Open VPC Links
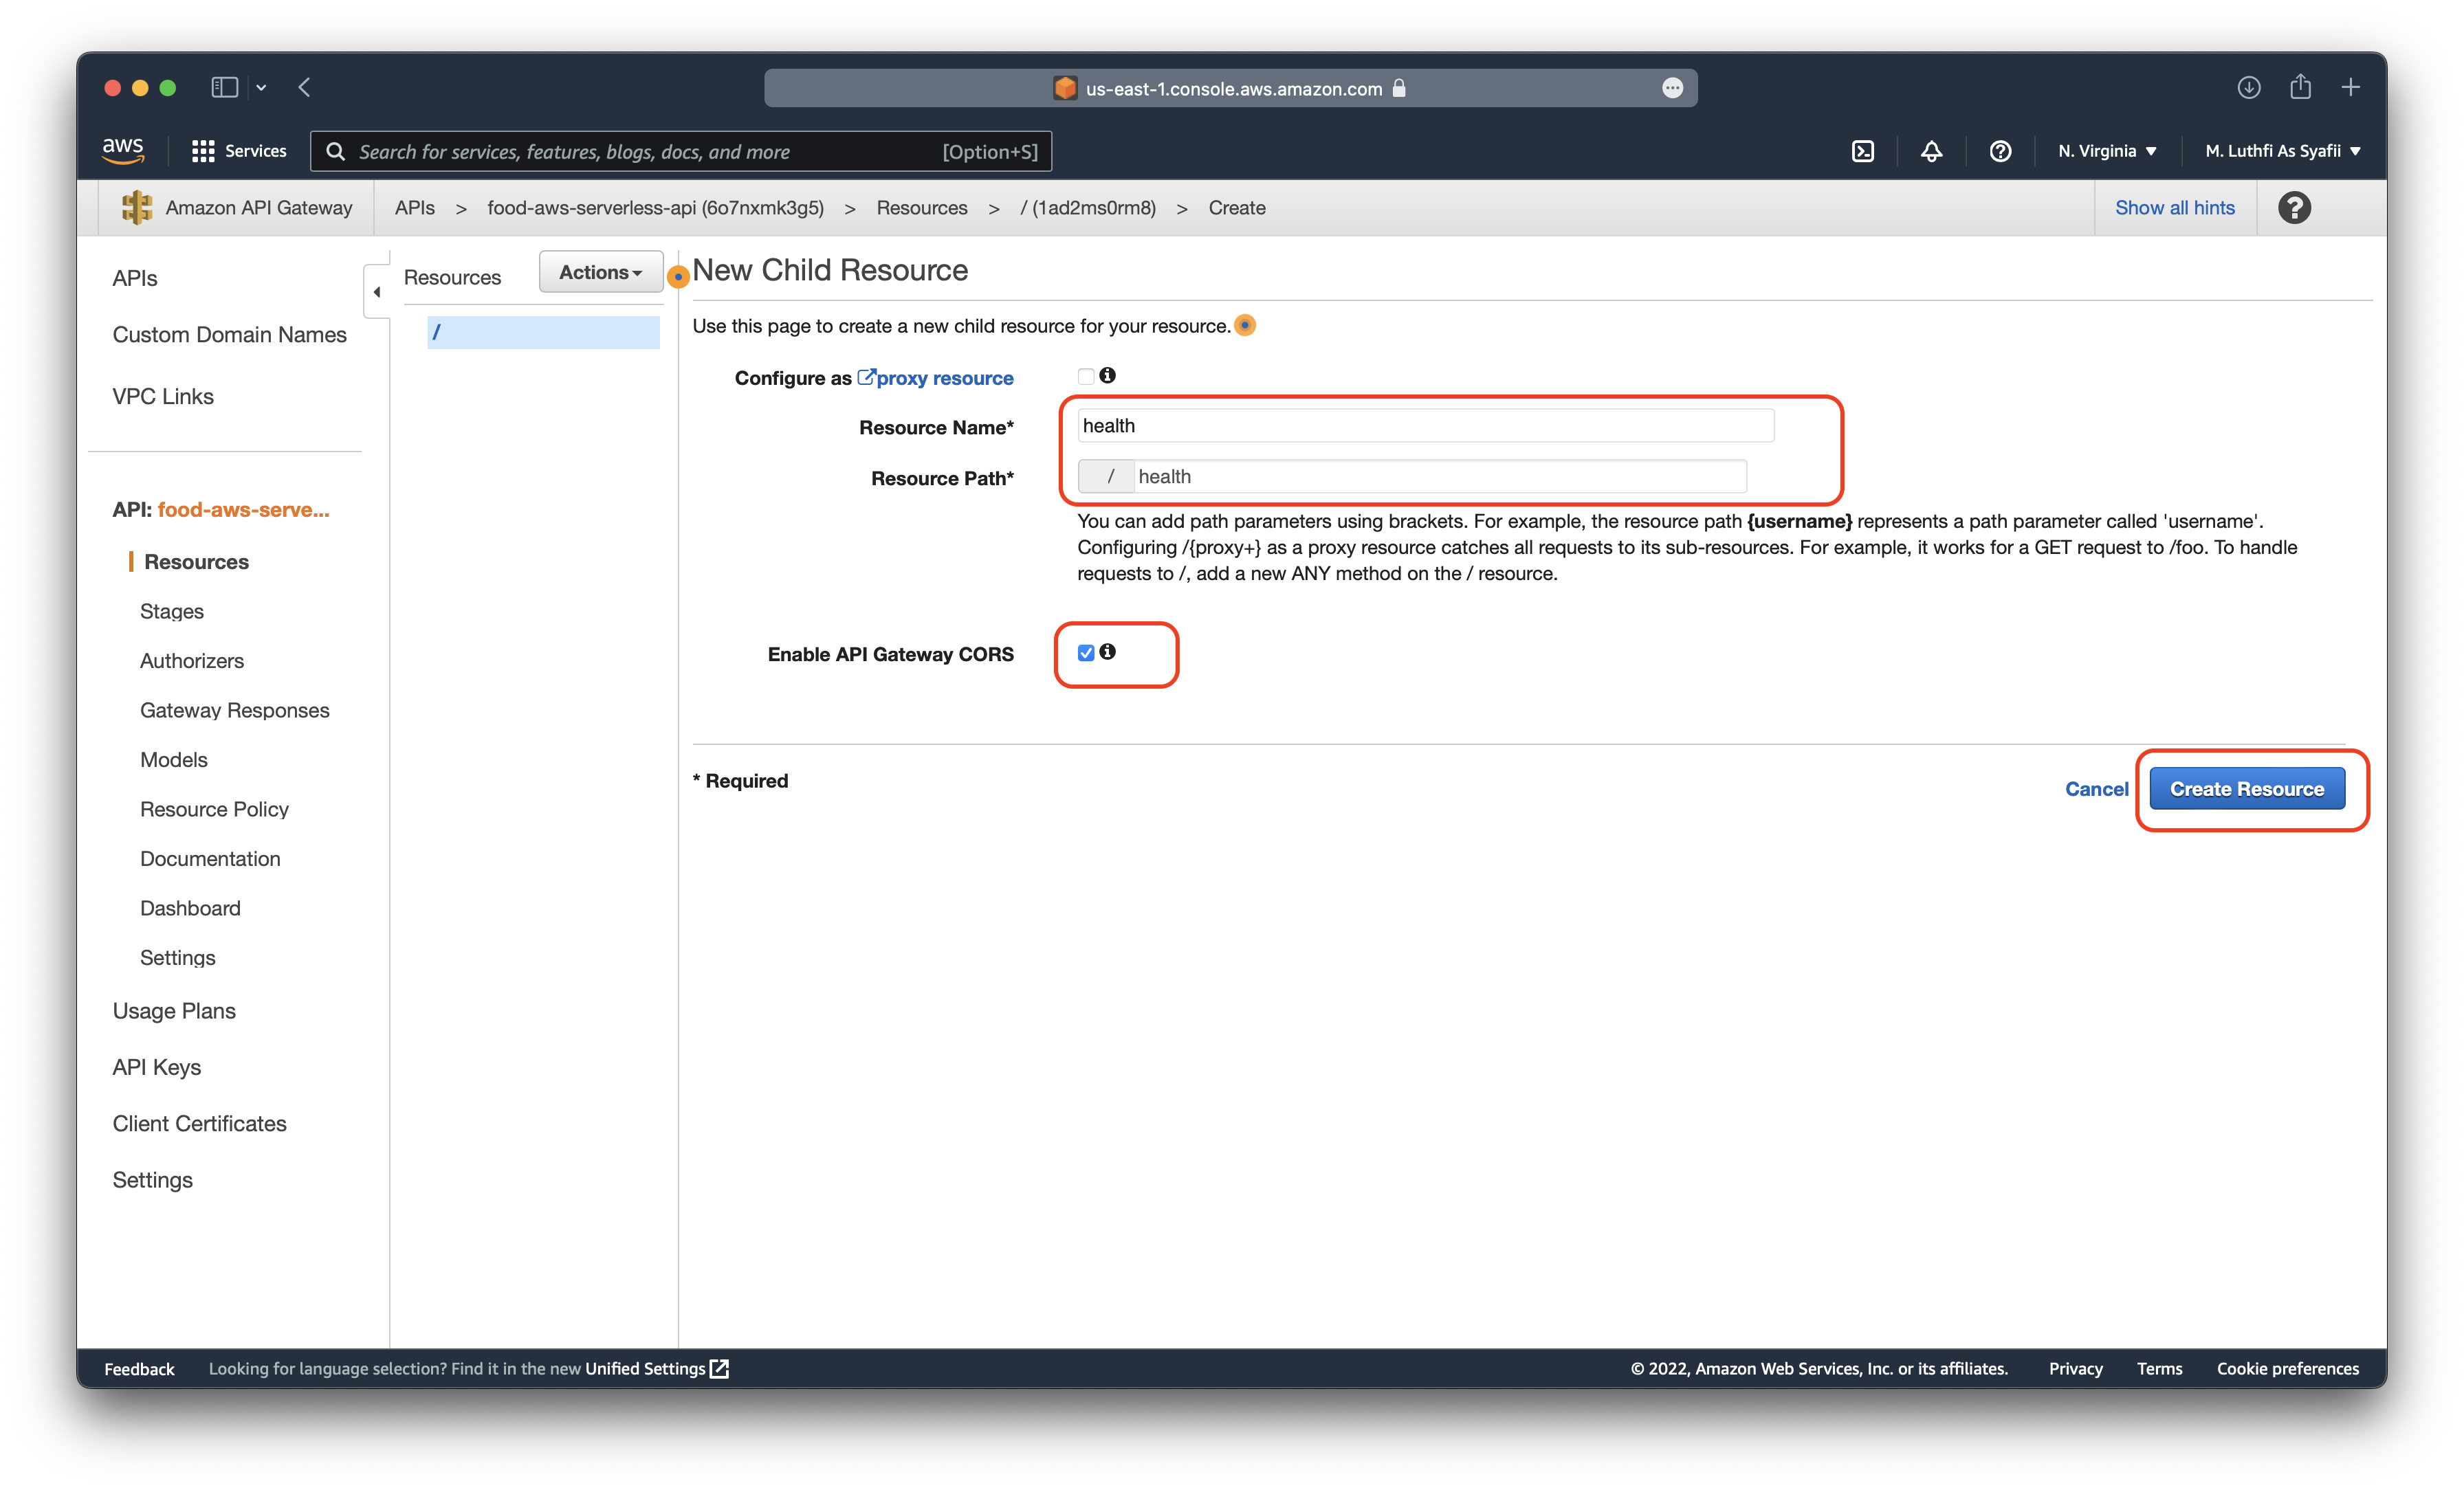This screenshot has width=2464, height=1490. (x=163, y=396)
